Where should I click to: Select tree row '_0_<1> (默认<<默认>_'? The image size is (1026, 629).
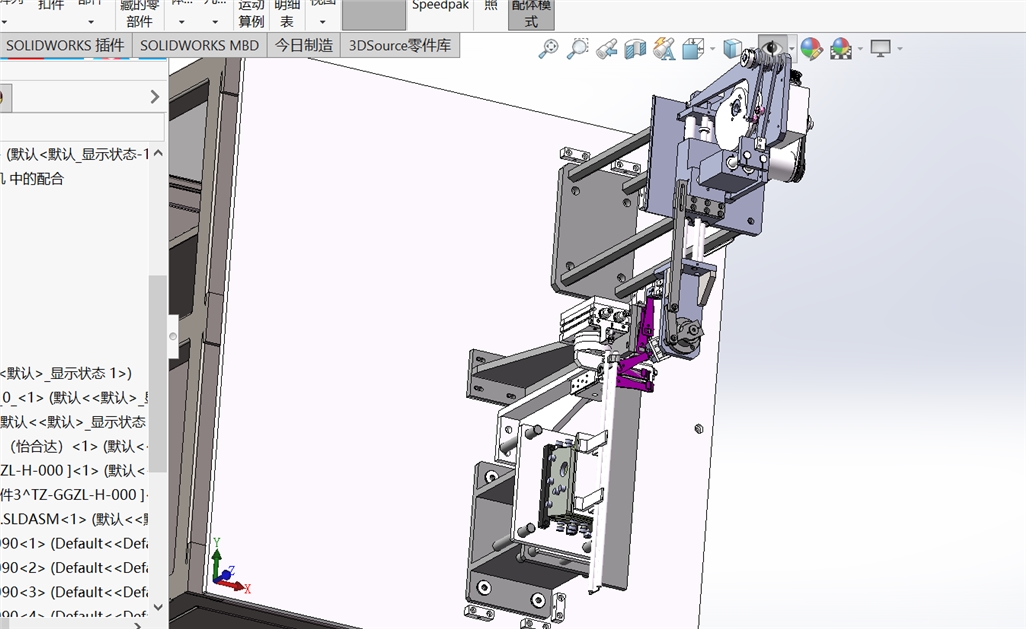click(x=75, y=398)
